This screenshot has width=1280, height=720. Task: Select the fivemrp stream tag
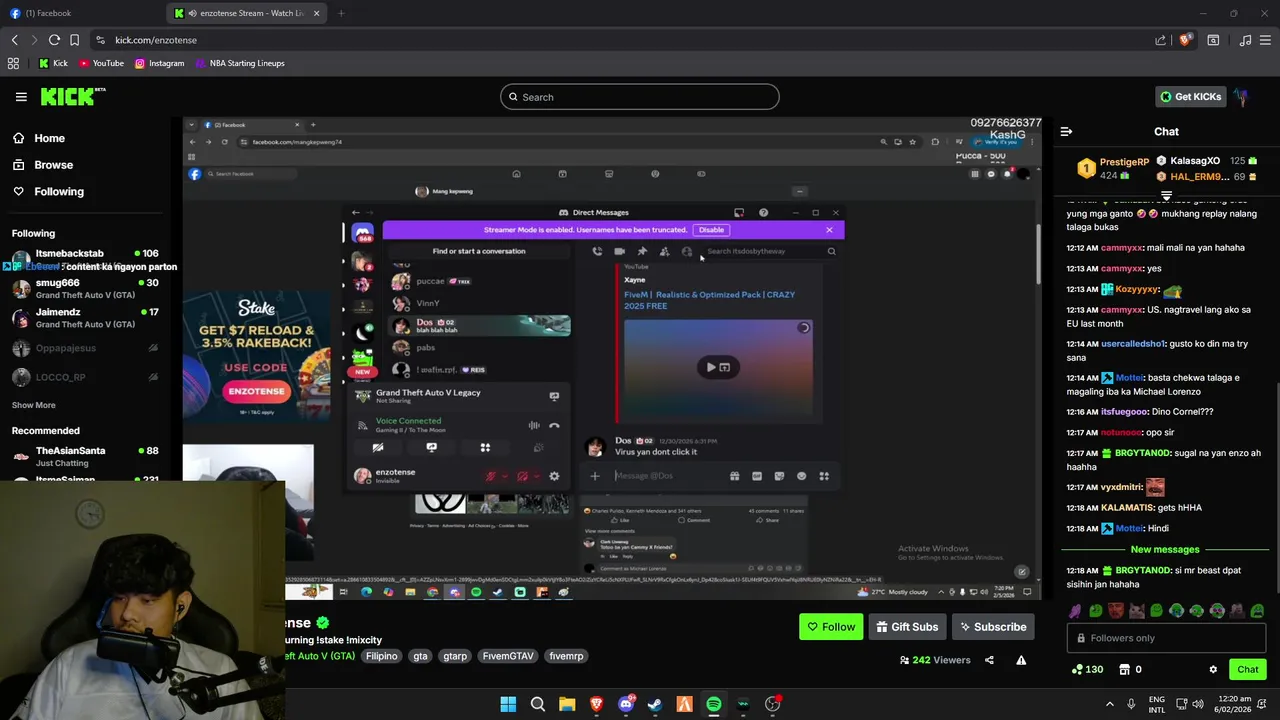pyautogui.click(x=566, y=656)
